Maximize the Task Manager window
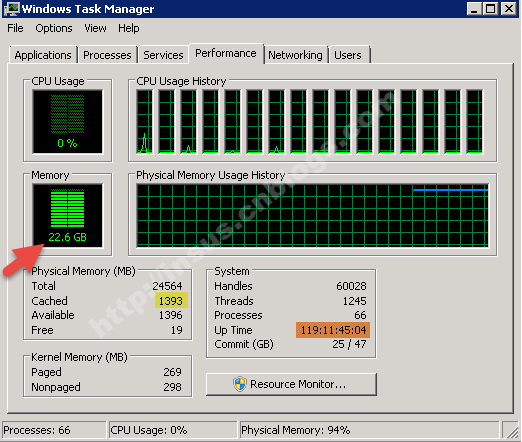The width and height of the screenshot is (522, 442). (491, 9)
